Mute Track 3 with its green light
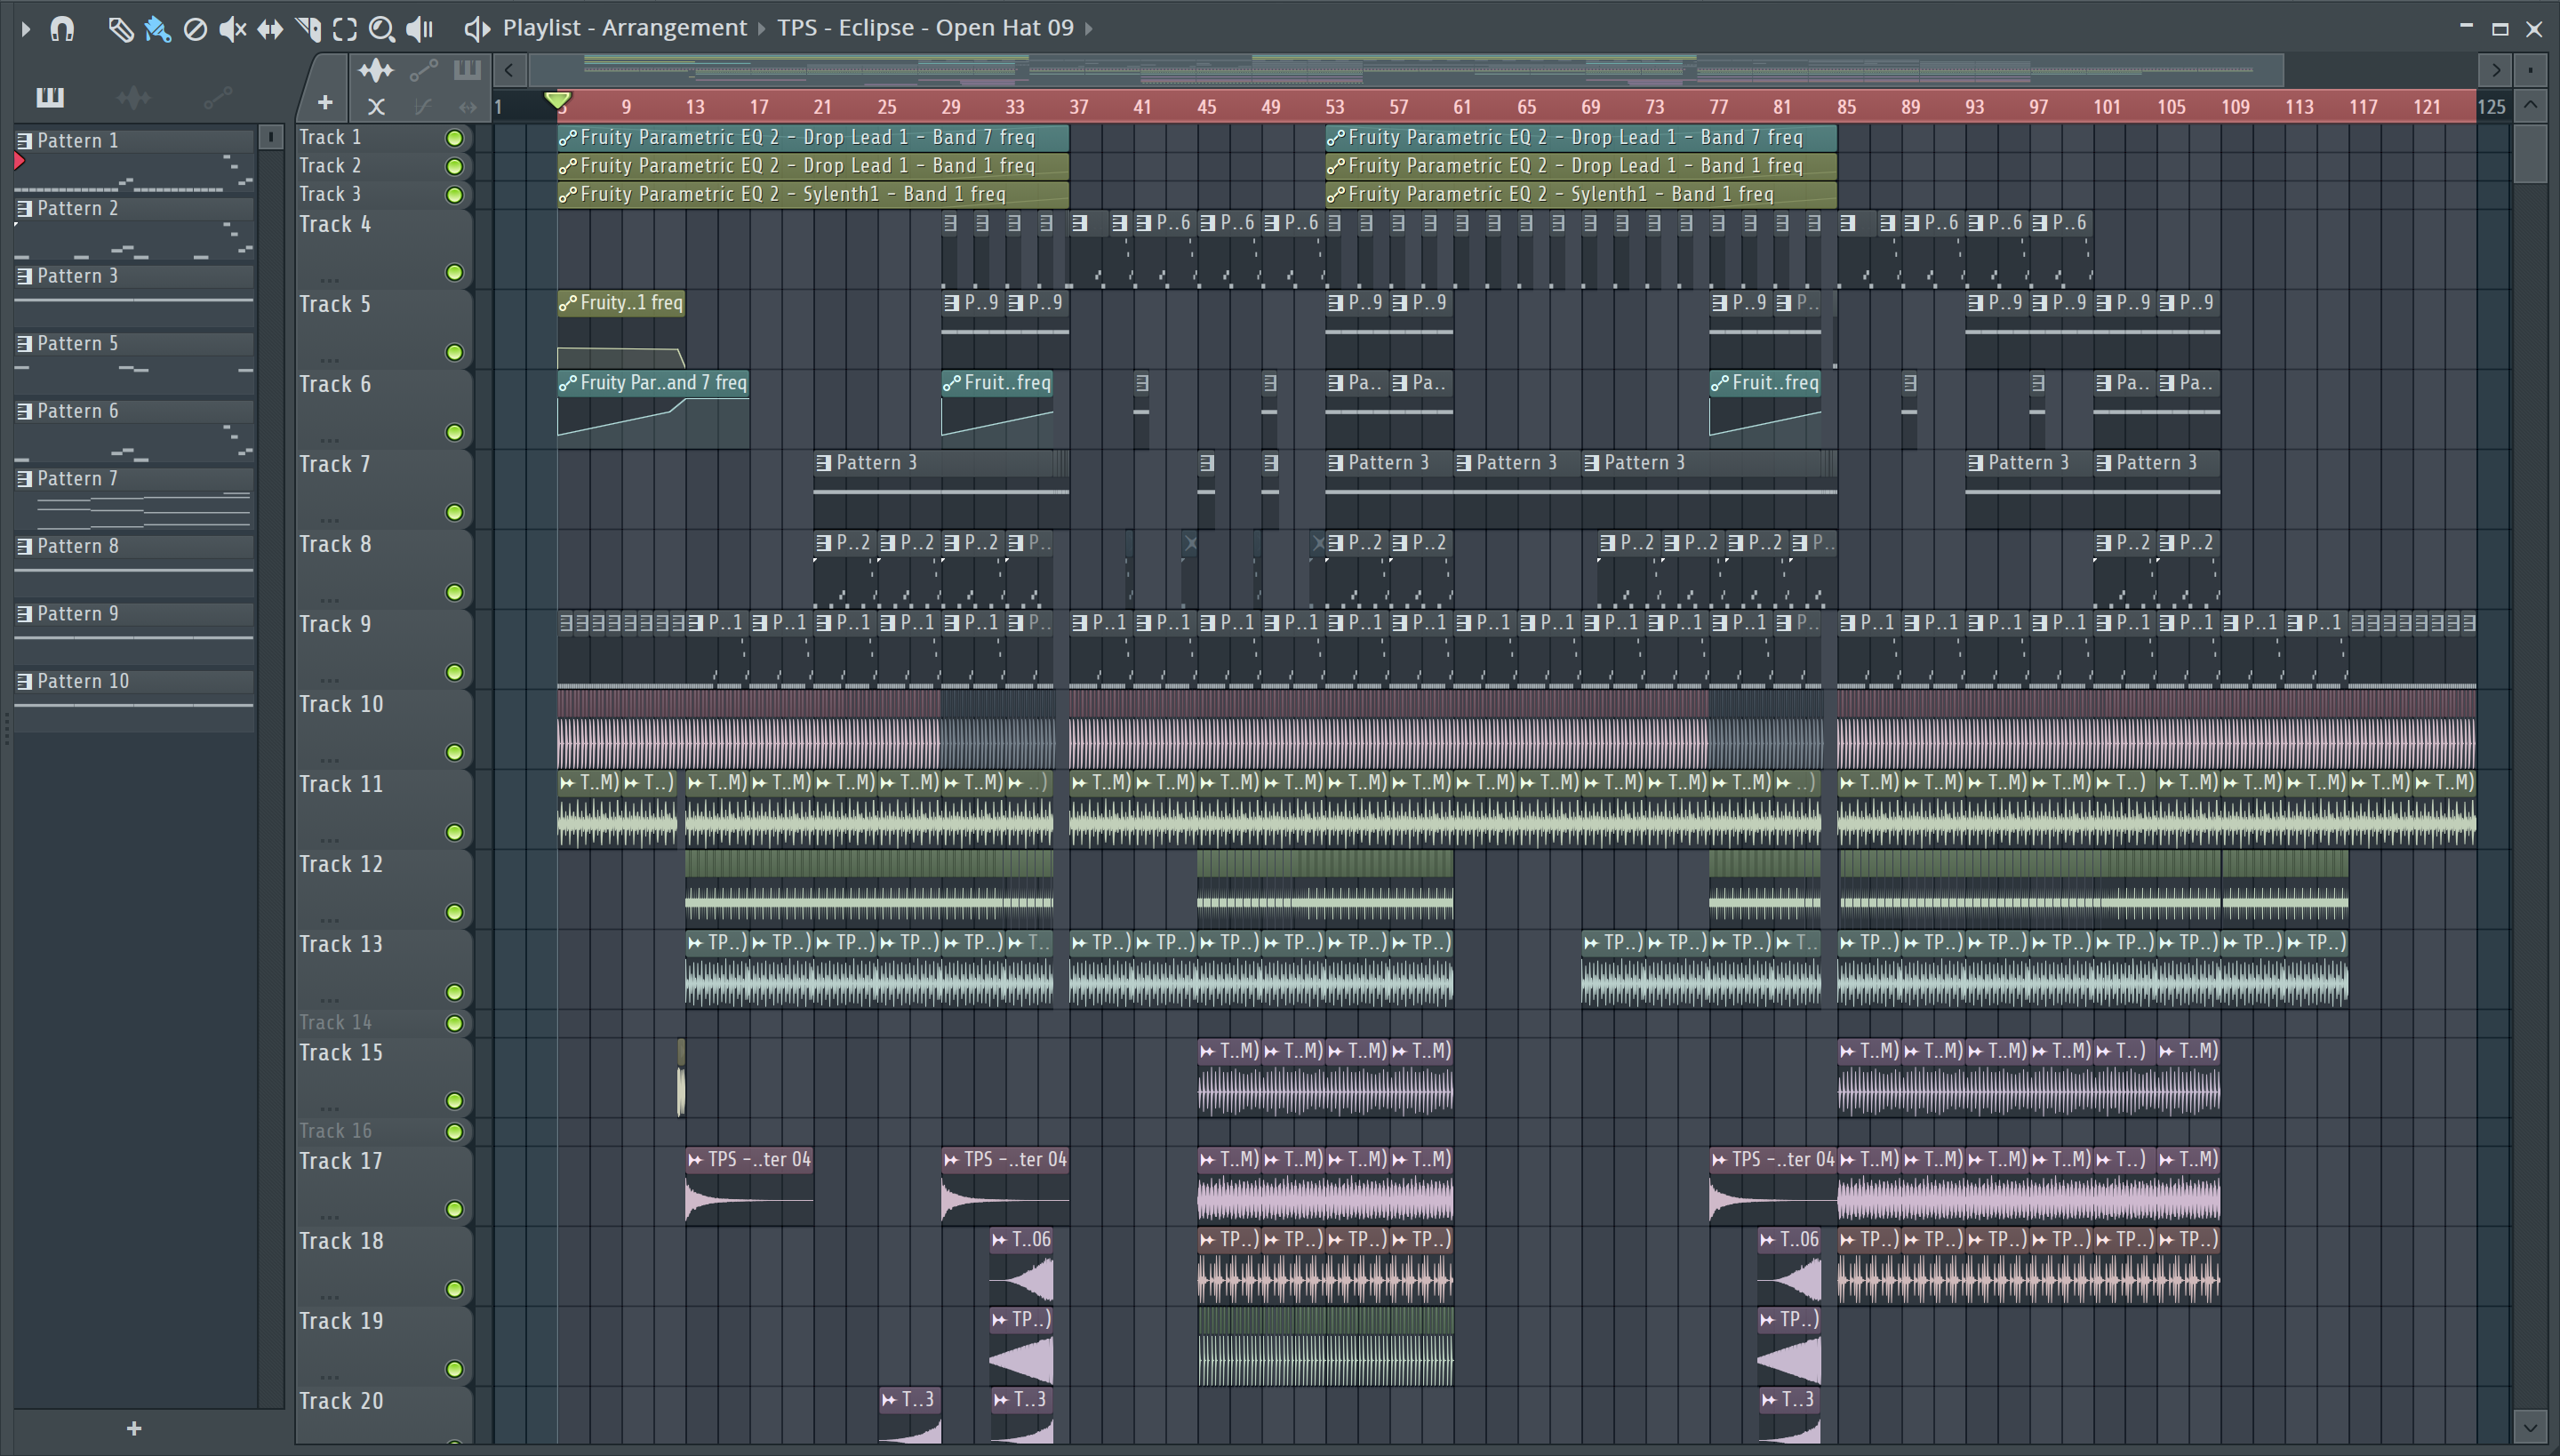 tap(454, 195)
